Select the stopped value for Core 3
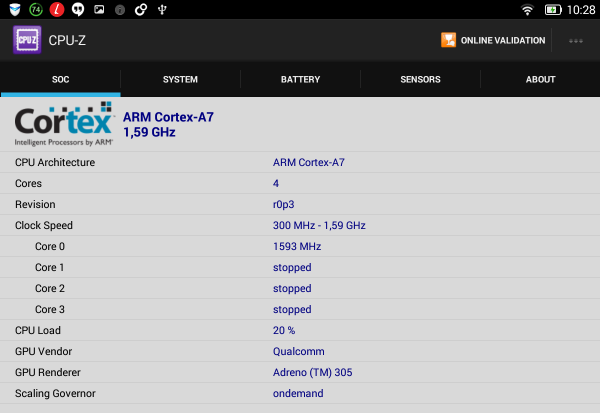 coord(292,309)
